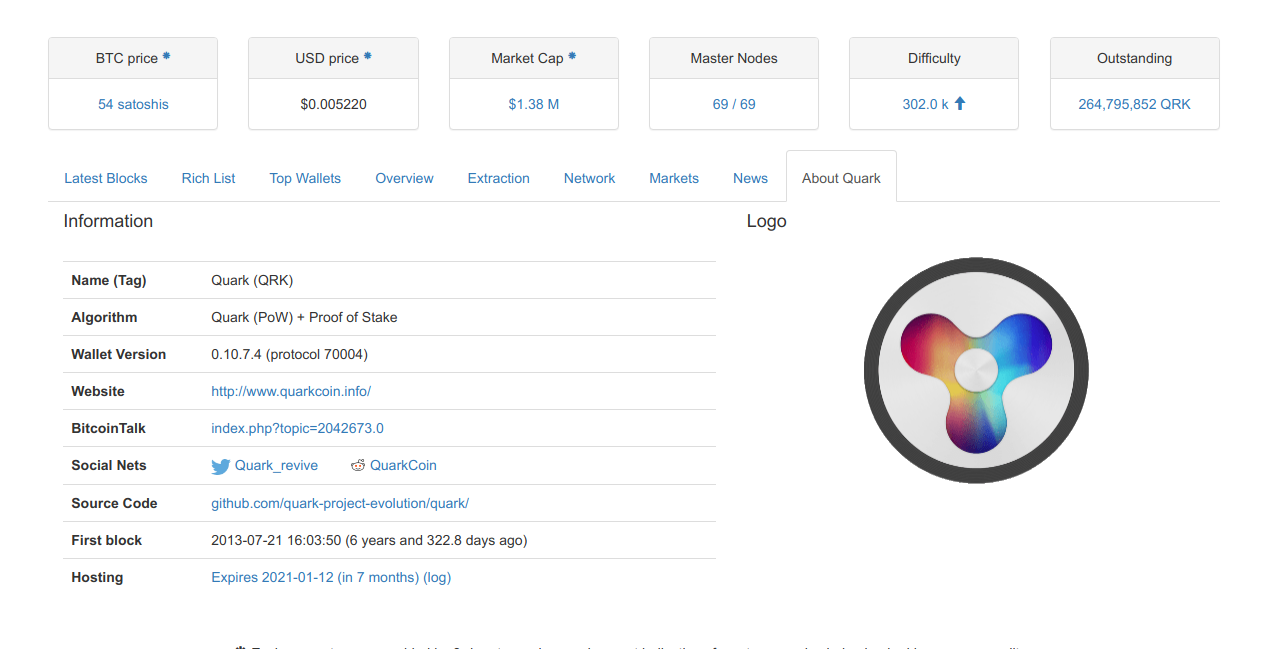Click the Quark coin logo image

click(x=975, y=370)
